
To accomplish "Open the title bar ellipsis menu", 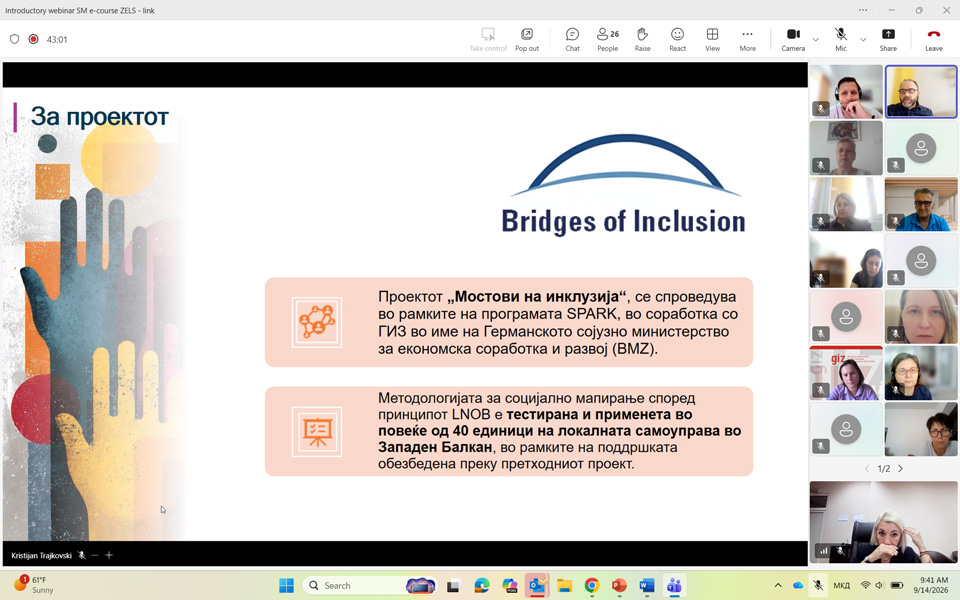I will click(x=863, y=10).
